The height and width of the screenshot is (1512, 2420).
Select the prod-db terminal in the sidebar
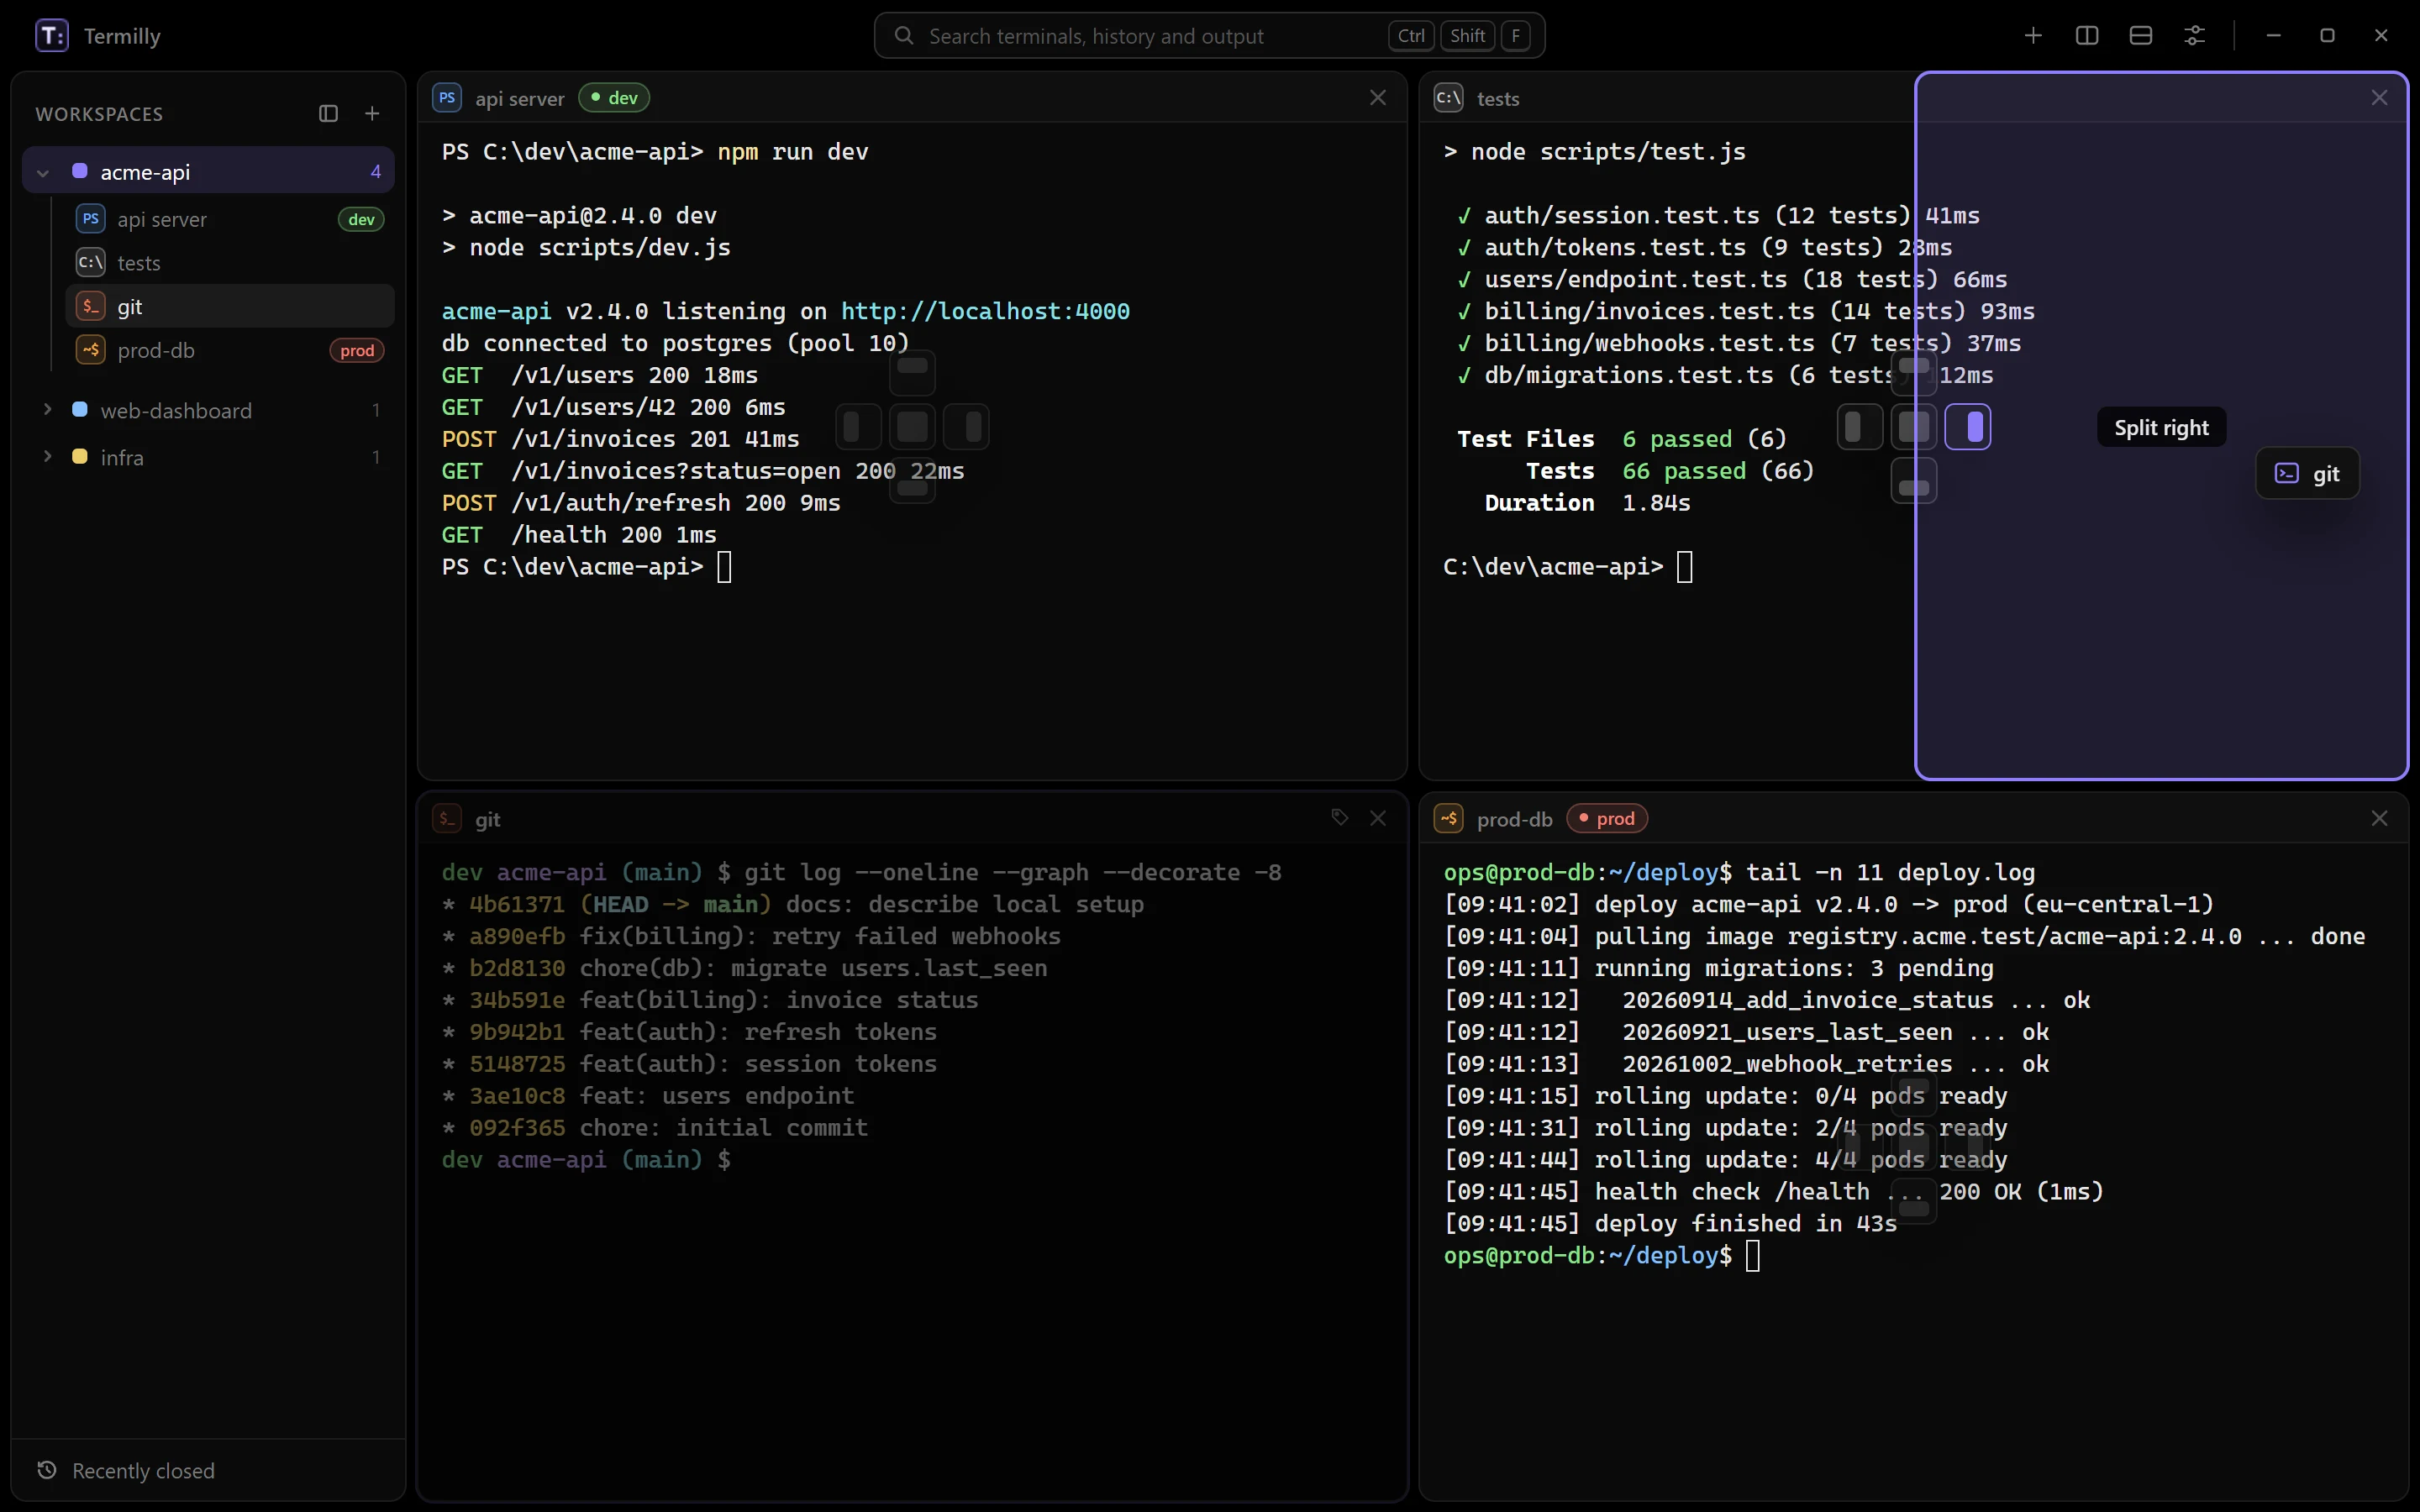tap(230, 350)
